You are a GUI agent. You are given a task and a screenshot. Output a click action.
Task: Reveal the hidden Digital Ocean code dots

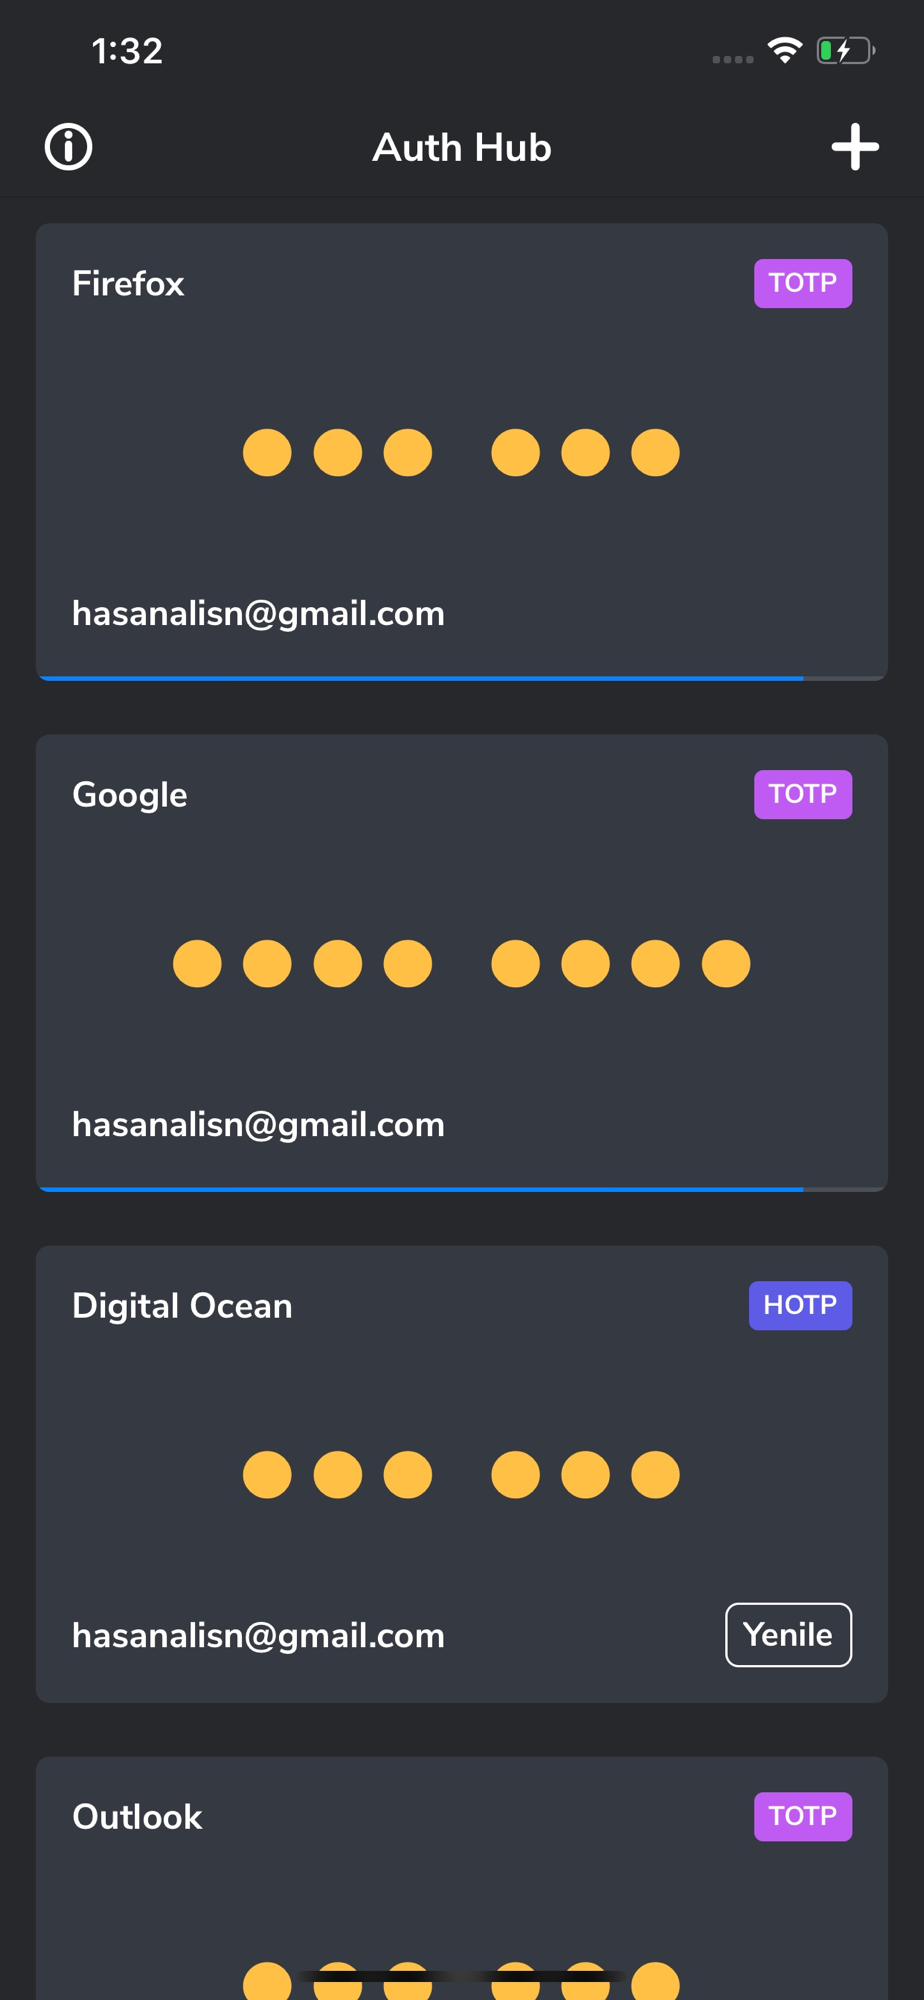(461, 1475)
